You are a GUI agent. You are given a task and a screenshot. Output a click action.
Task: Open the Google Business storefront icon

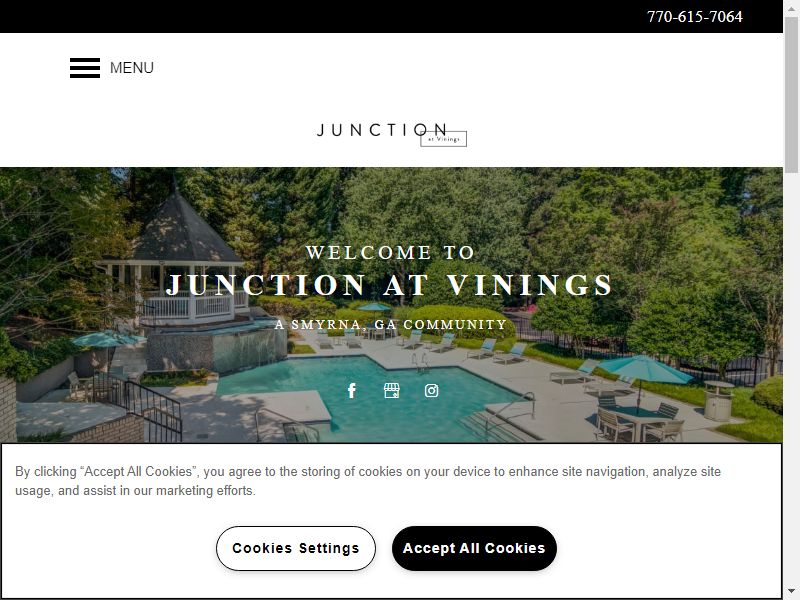[391, 391]
